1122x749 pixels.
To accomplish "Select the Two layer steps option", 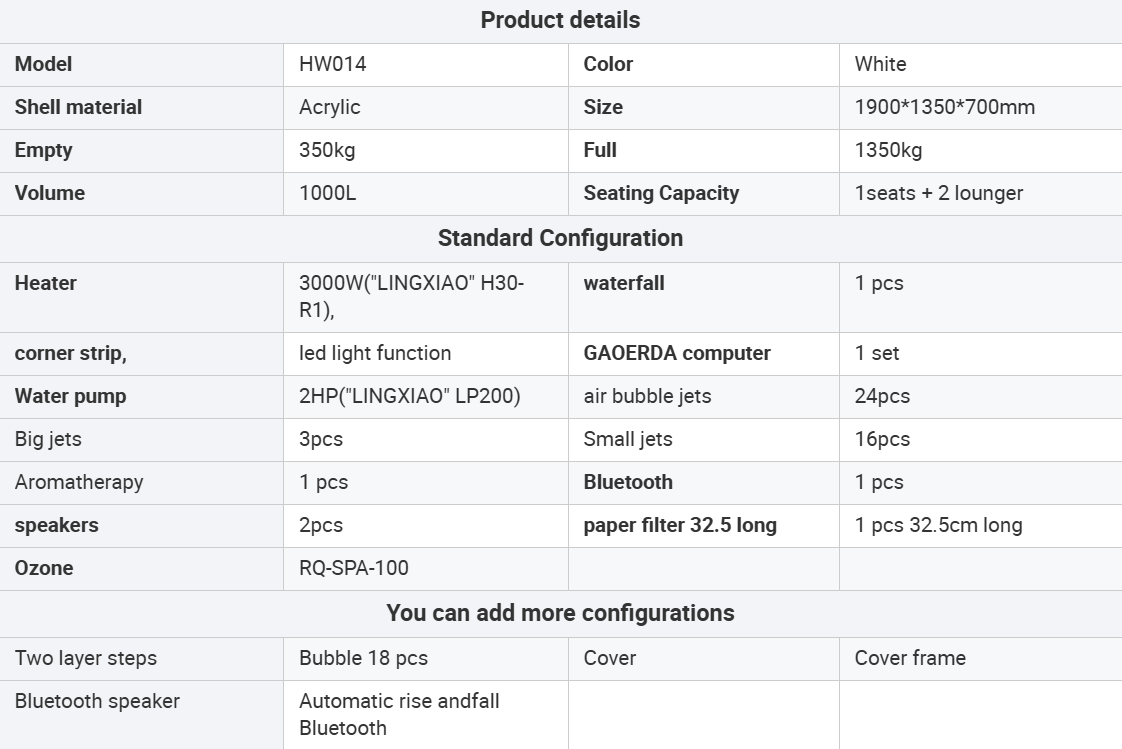I will pyautogui.click(x=86, y=658).
